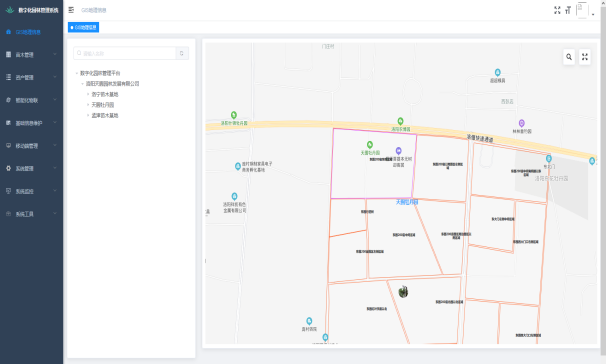606x364 pixels.
Task: Expand the 系统工具 sidebar menu
Action: 31,214
